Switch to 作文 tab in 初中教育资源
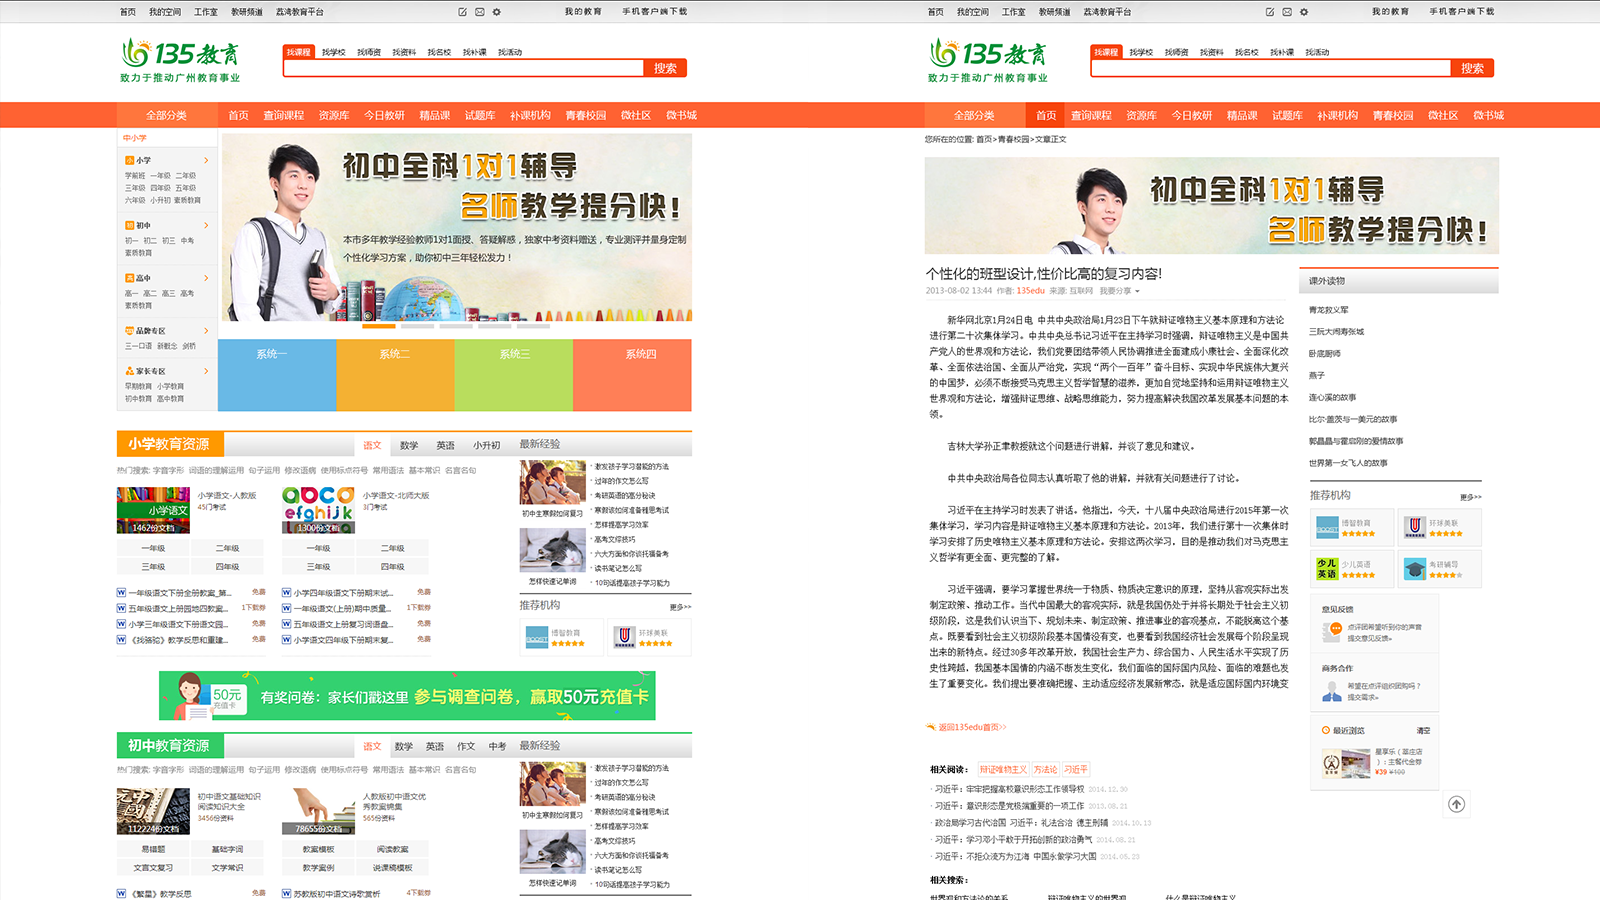The height and width of the screenshot is (900, 1600). pos(466,746)
